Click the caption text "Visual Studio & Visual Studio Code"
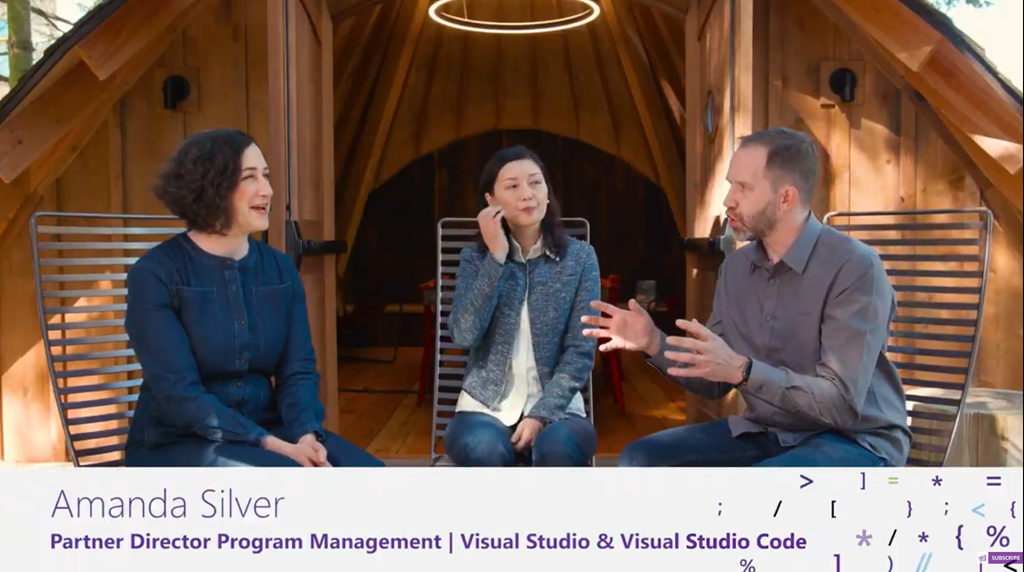Screen dimensions: 1024x572 633,541
